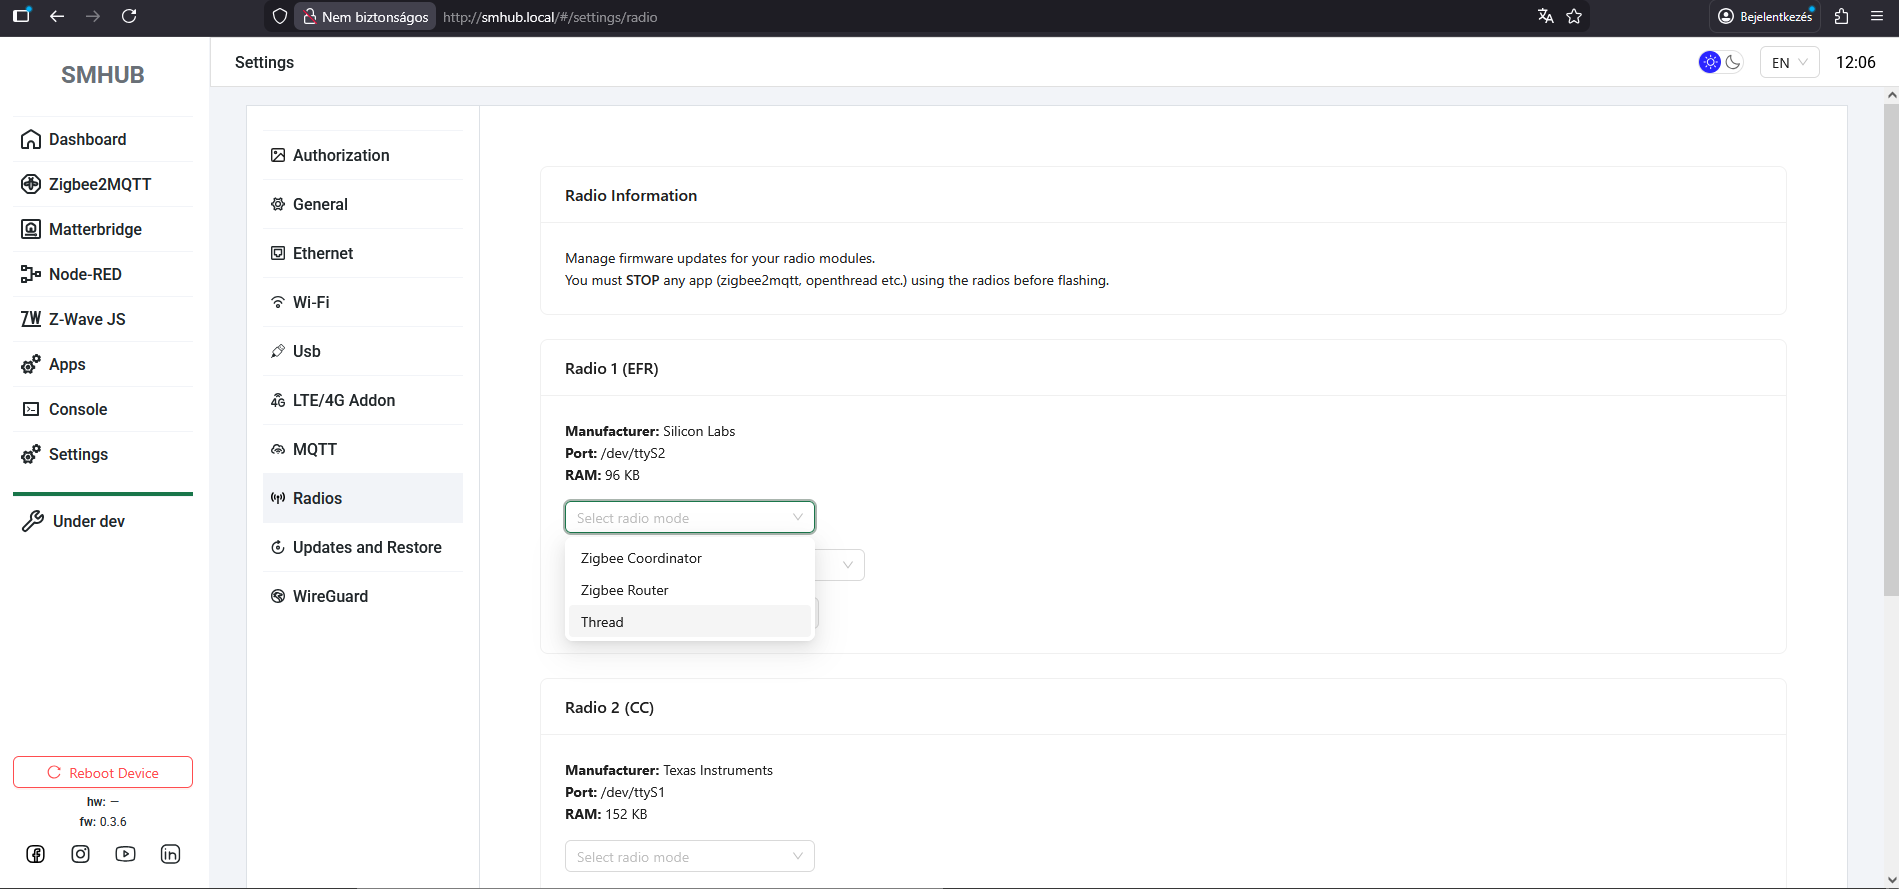Open the Instagram social icon
The height and width of the screenshot is (889, 1899).
click(x=81, y=854)
